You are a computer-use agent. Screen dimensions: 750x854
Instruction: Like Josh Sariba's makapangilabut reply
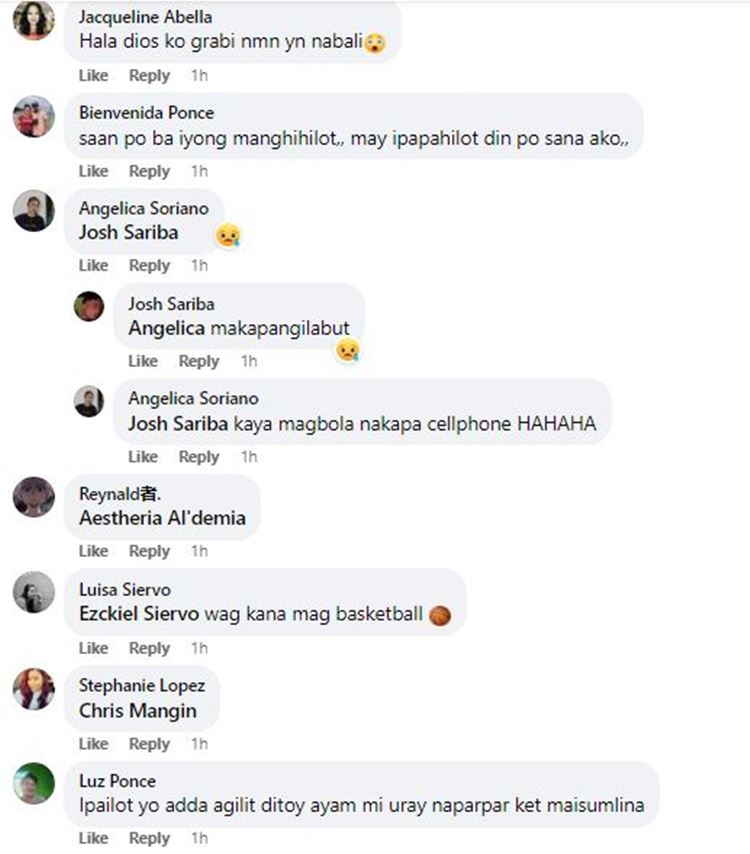[x=143, y=361]
